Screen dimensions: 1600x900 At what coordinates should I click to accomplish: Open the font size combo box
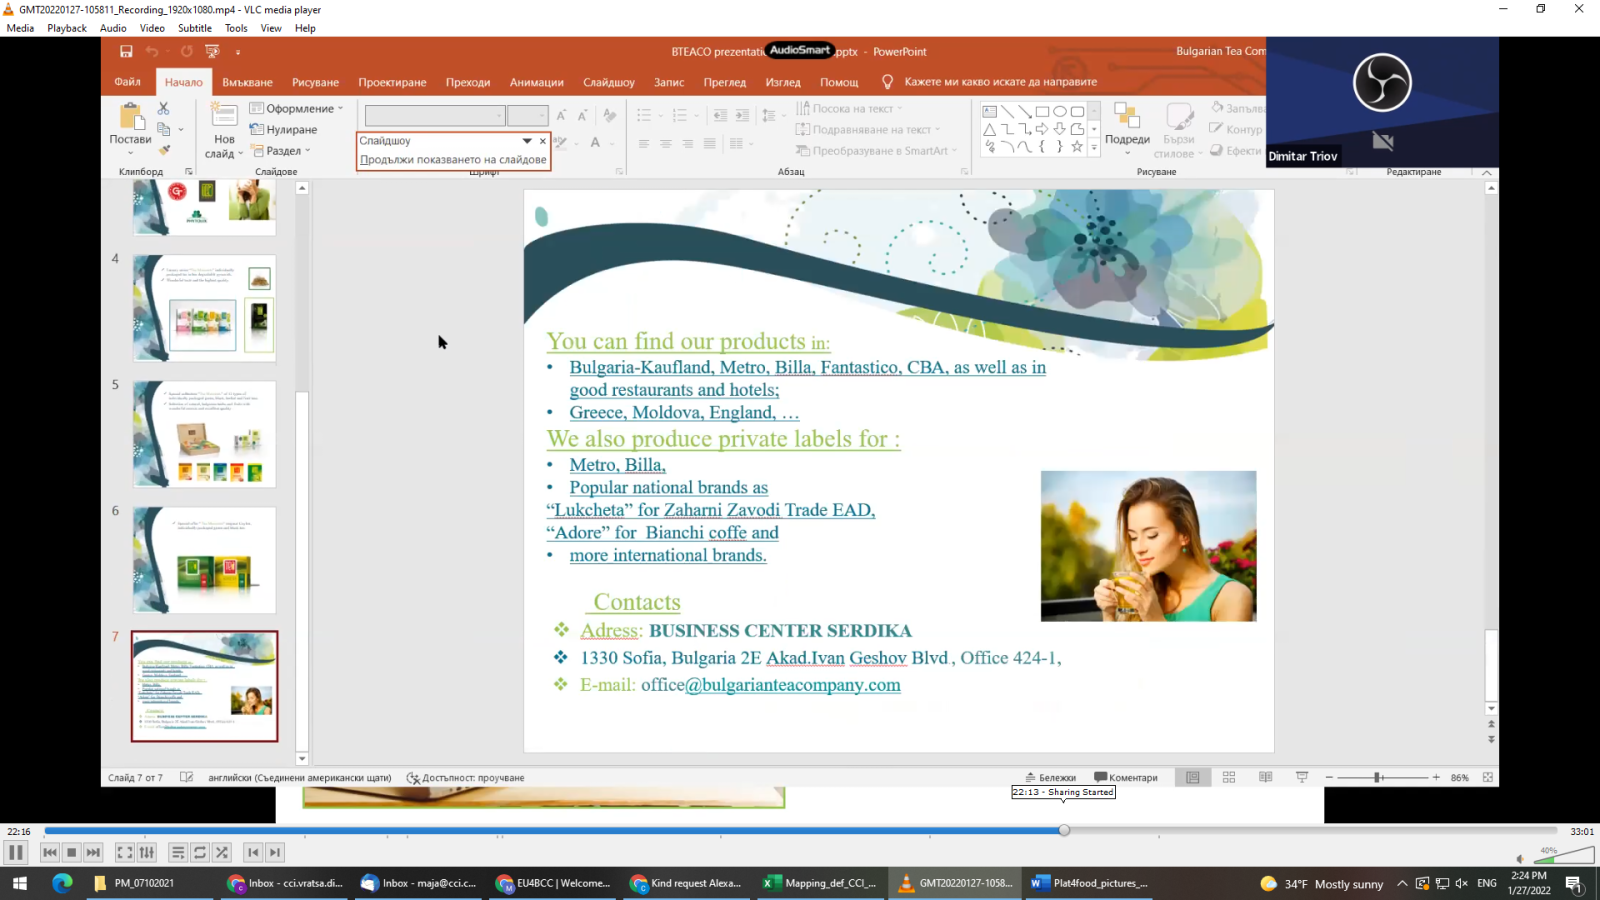pyautogui.click(x=527, y=115)
